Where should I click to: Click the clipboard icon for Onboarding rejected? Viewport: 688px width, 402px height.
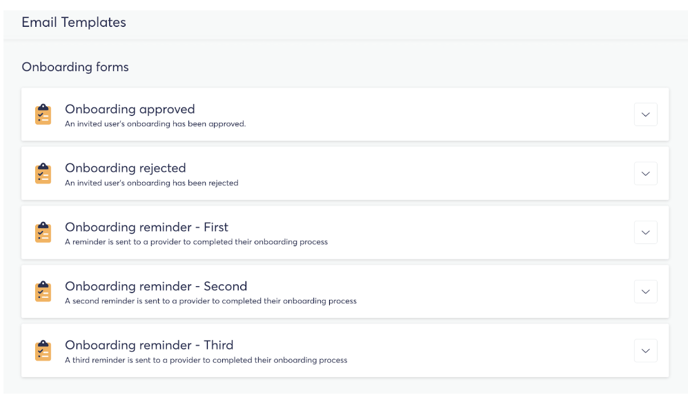[x=43, y=173]
